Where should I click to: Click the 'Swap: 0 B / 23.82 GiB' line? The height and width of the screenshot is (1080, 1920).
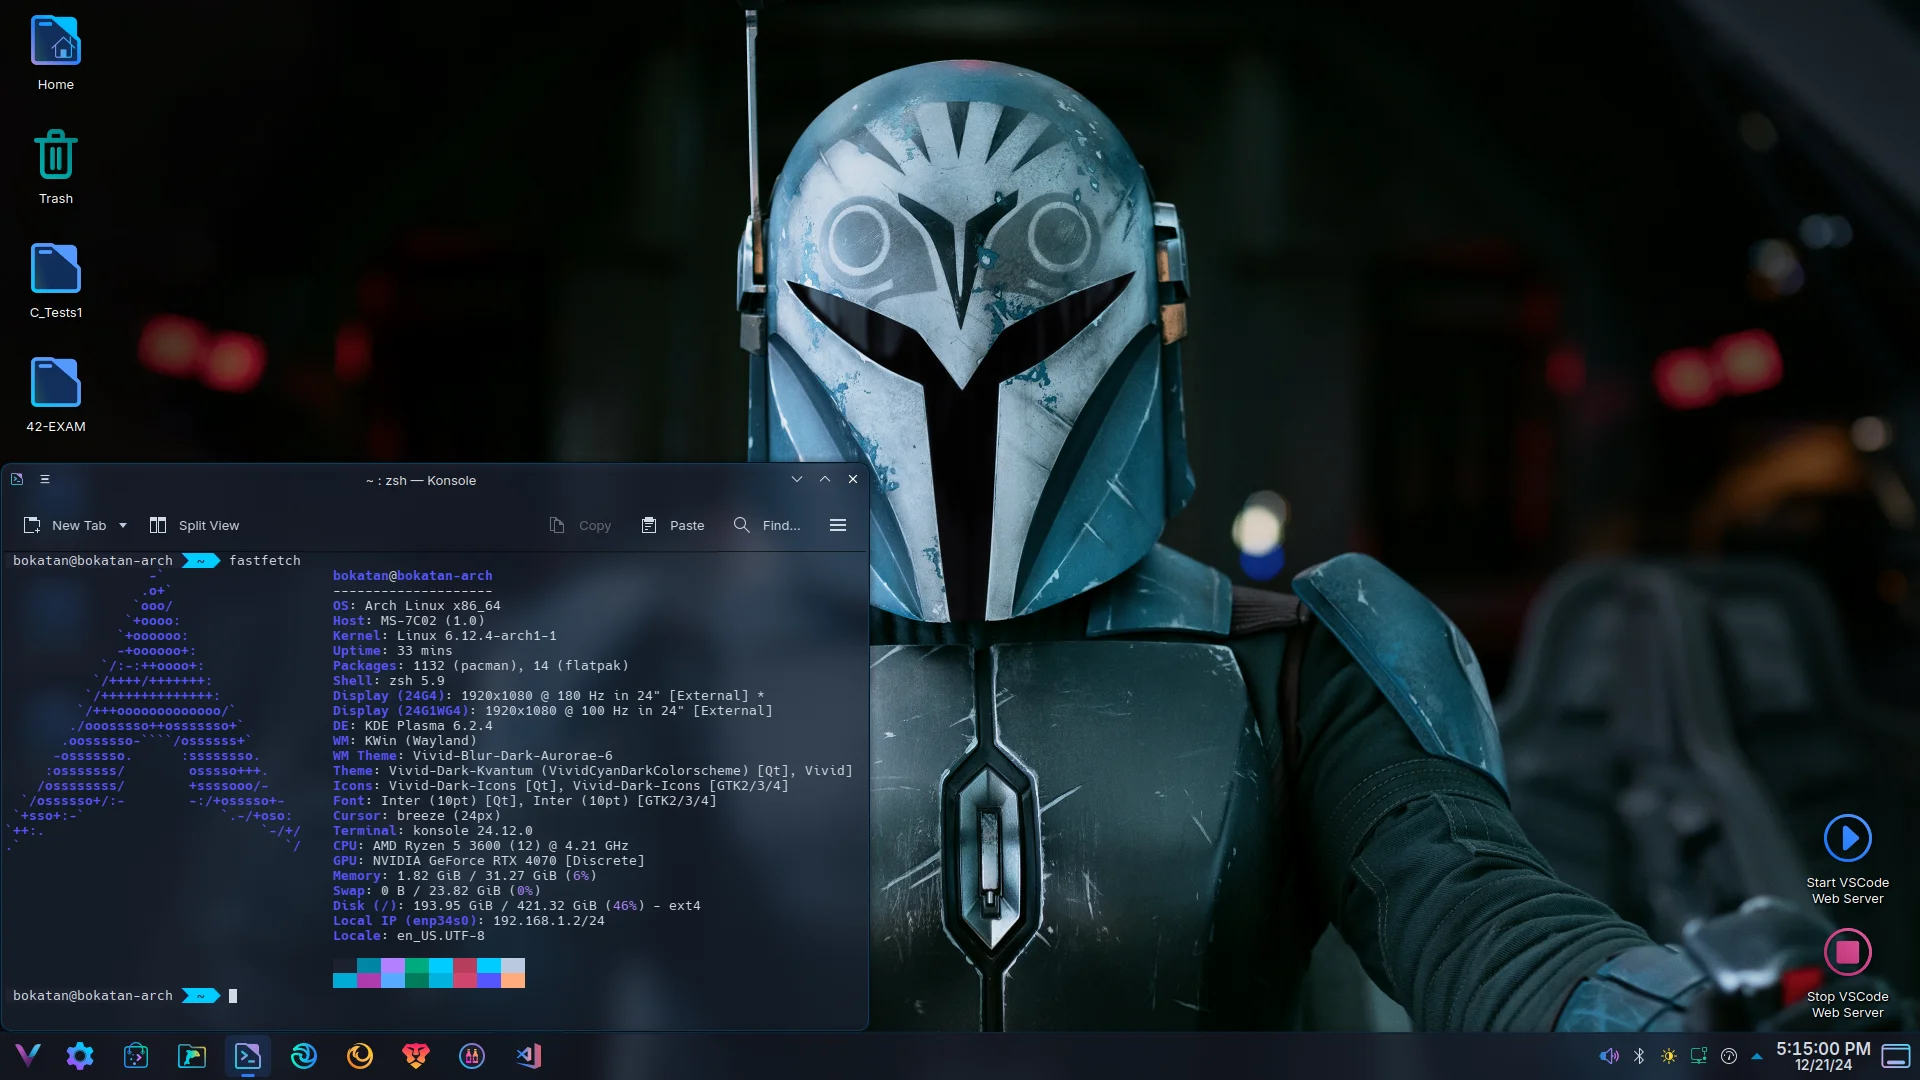point(436,891)
